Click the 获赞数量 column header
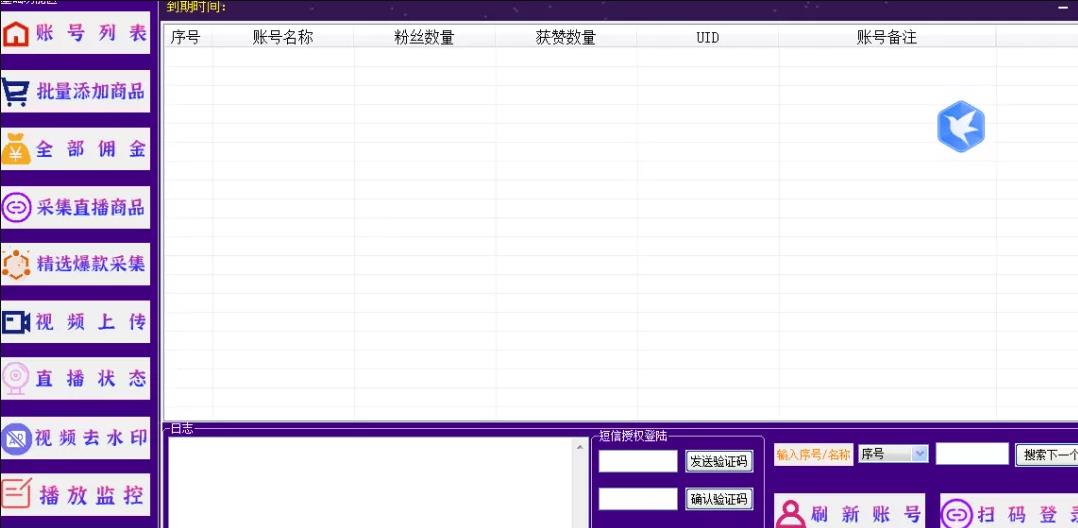1078x528 pixels. [x=566, y=38]
